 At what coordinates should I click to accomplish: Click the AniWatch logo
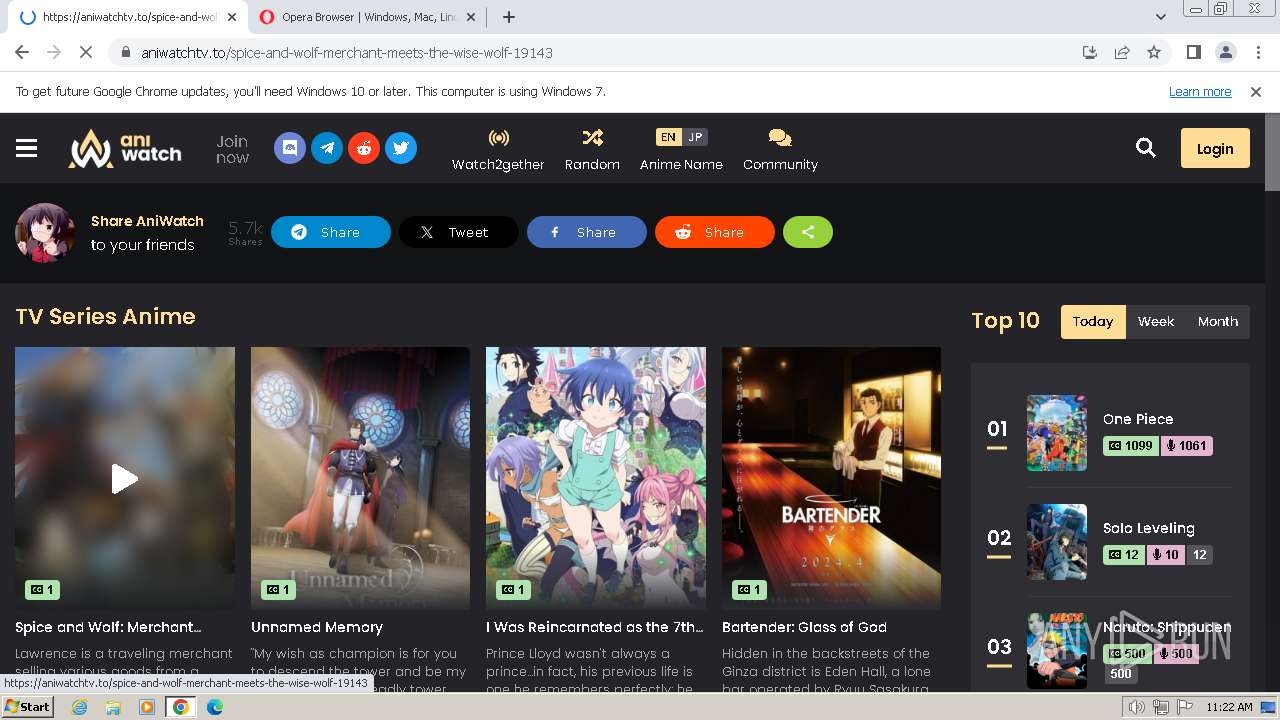[x=125, y=148]
